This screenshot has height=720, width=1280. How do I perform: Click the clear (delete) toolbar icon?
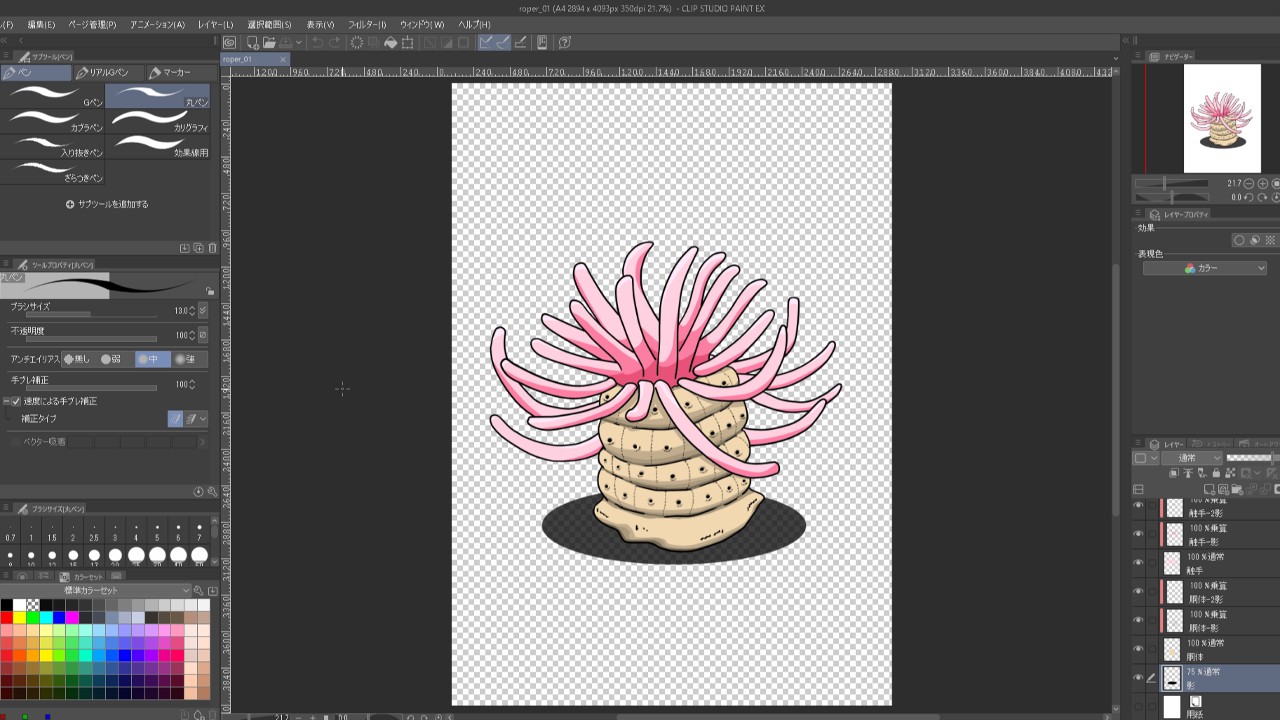click(x=357, y=43)
